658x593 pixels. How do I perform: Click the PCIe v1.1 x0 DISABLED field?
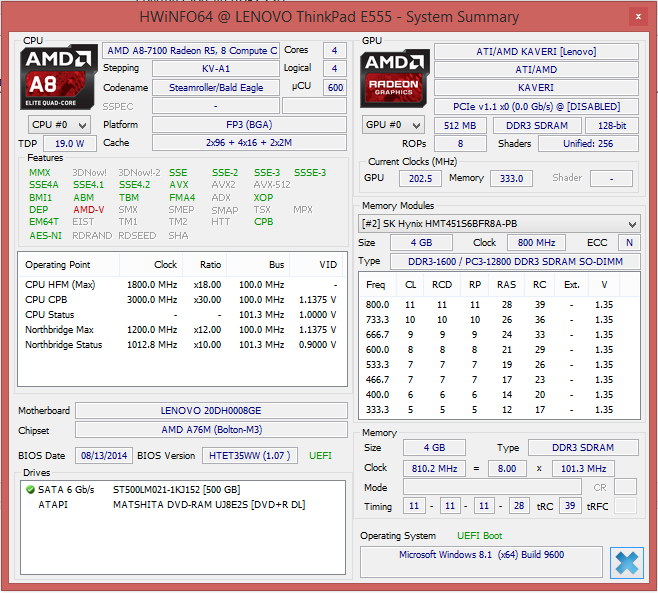[x=536, y=107]
